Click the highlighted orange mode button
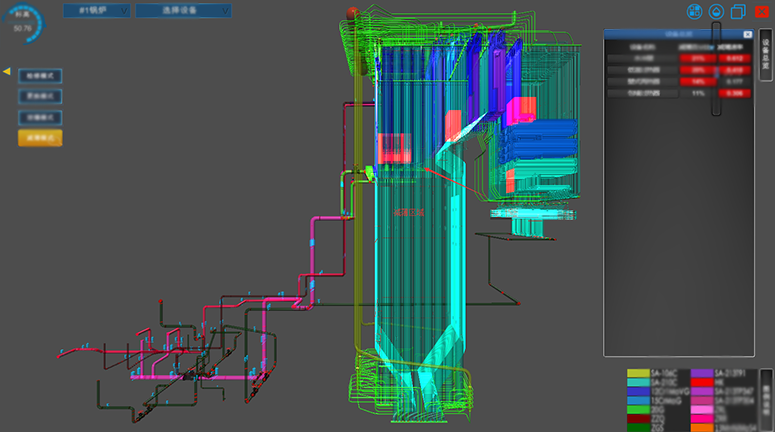The width and height of the screenshot is (775, 432). click(40, 138)
